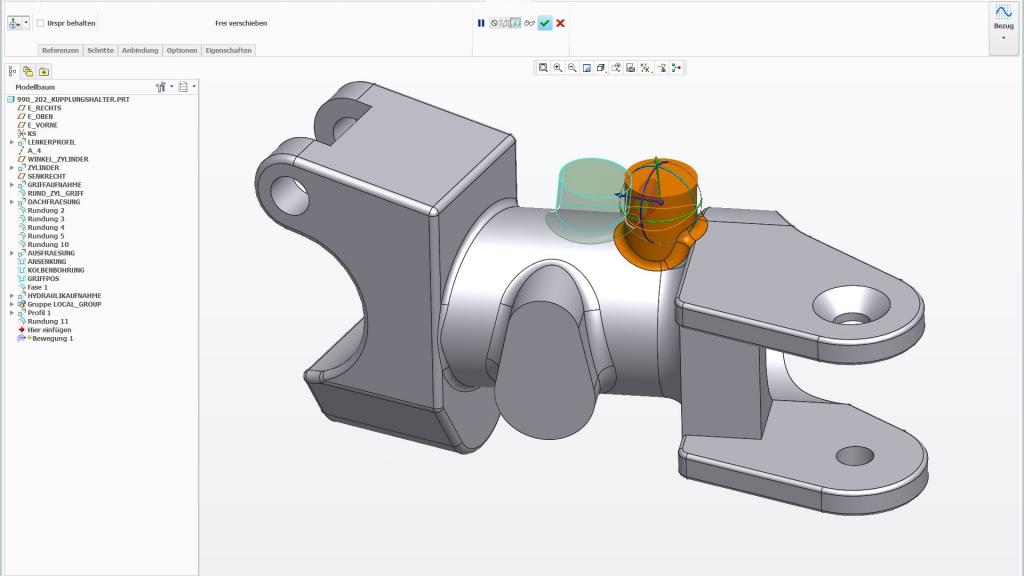The image size is (1024, 576).
Task: Click the green checkmark to accept the move
Action: coord(544,23)
